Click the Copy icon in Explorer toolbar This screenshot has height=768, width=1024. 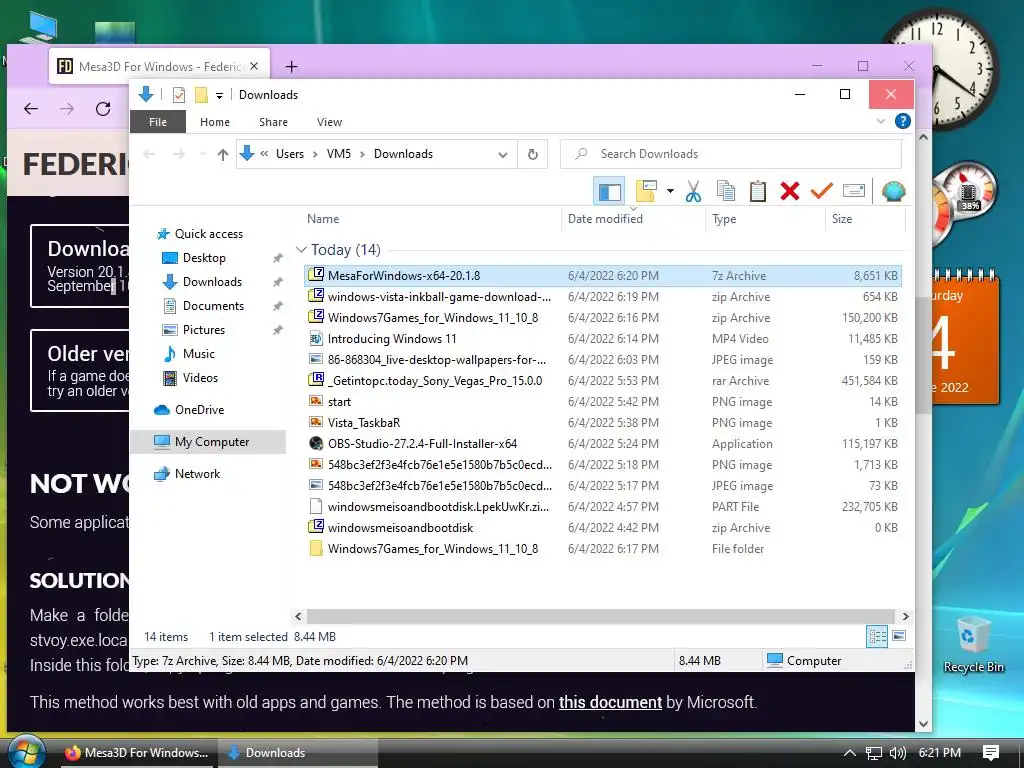[726, 191]
